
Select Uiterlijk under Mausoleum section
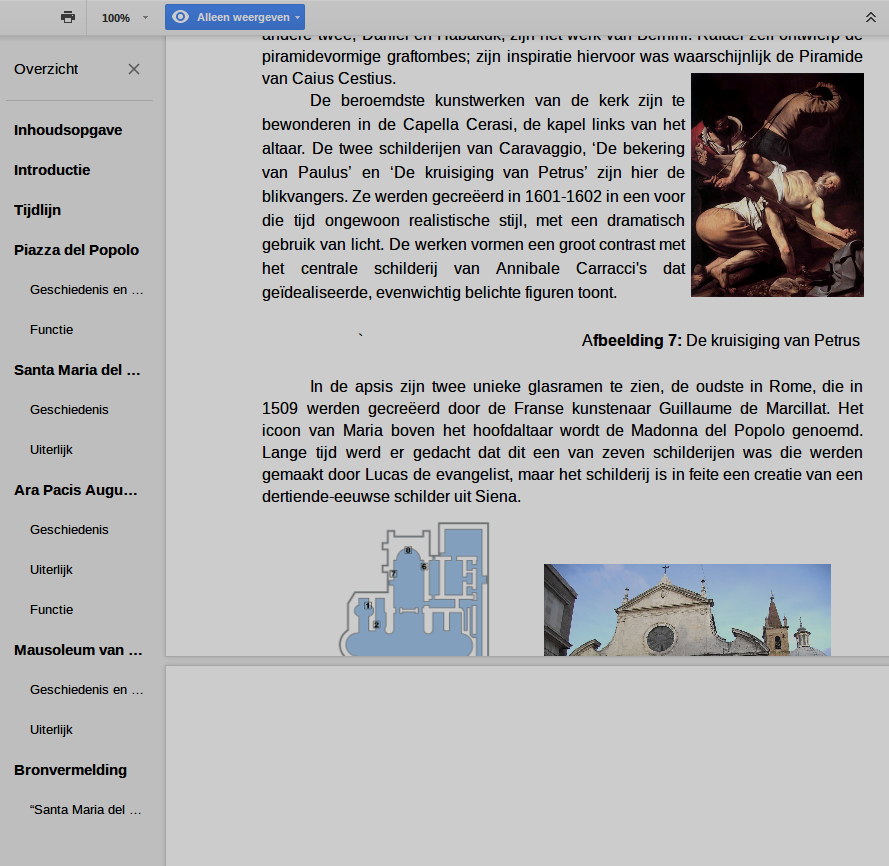tap(52, 730)
